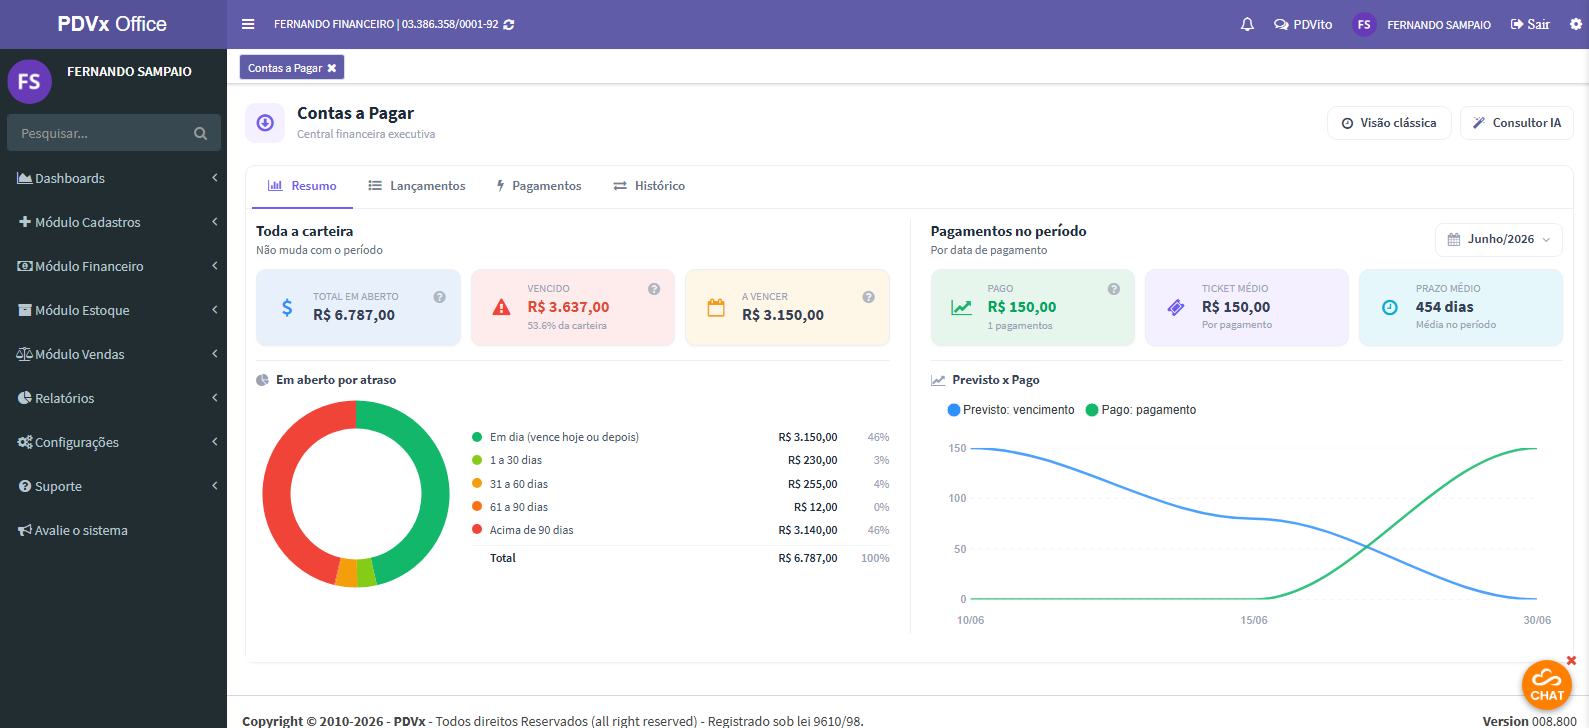
Task: Click the PDVx link in footer
Action: (409, 721)
